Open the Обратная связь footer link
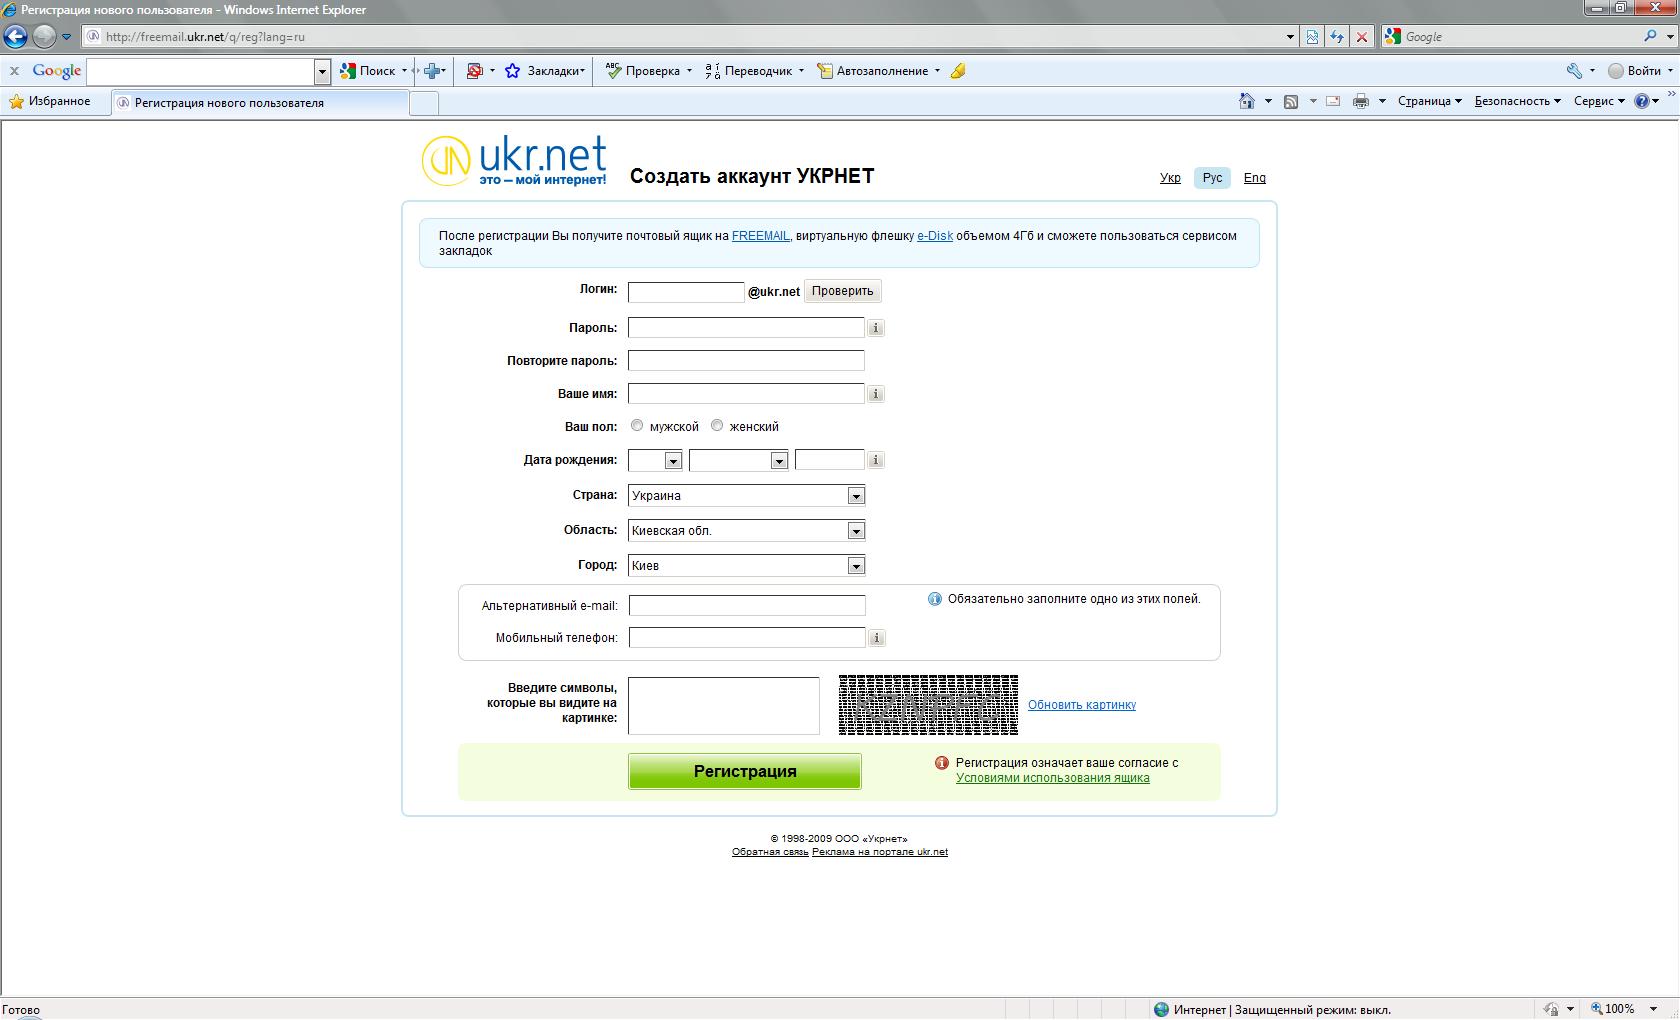 coord(770,852)
